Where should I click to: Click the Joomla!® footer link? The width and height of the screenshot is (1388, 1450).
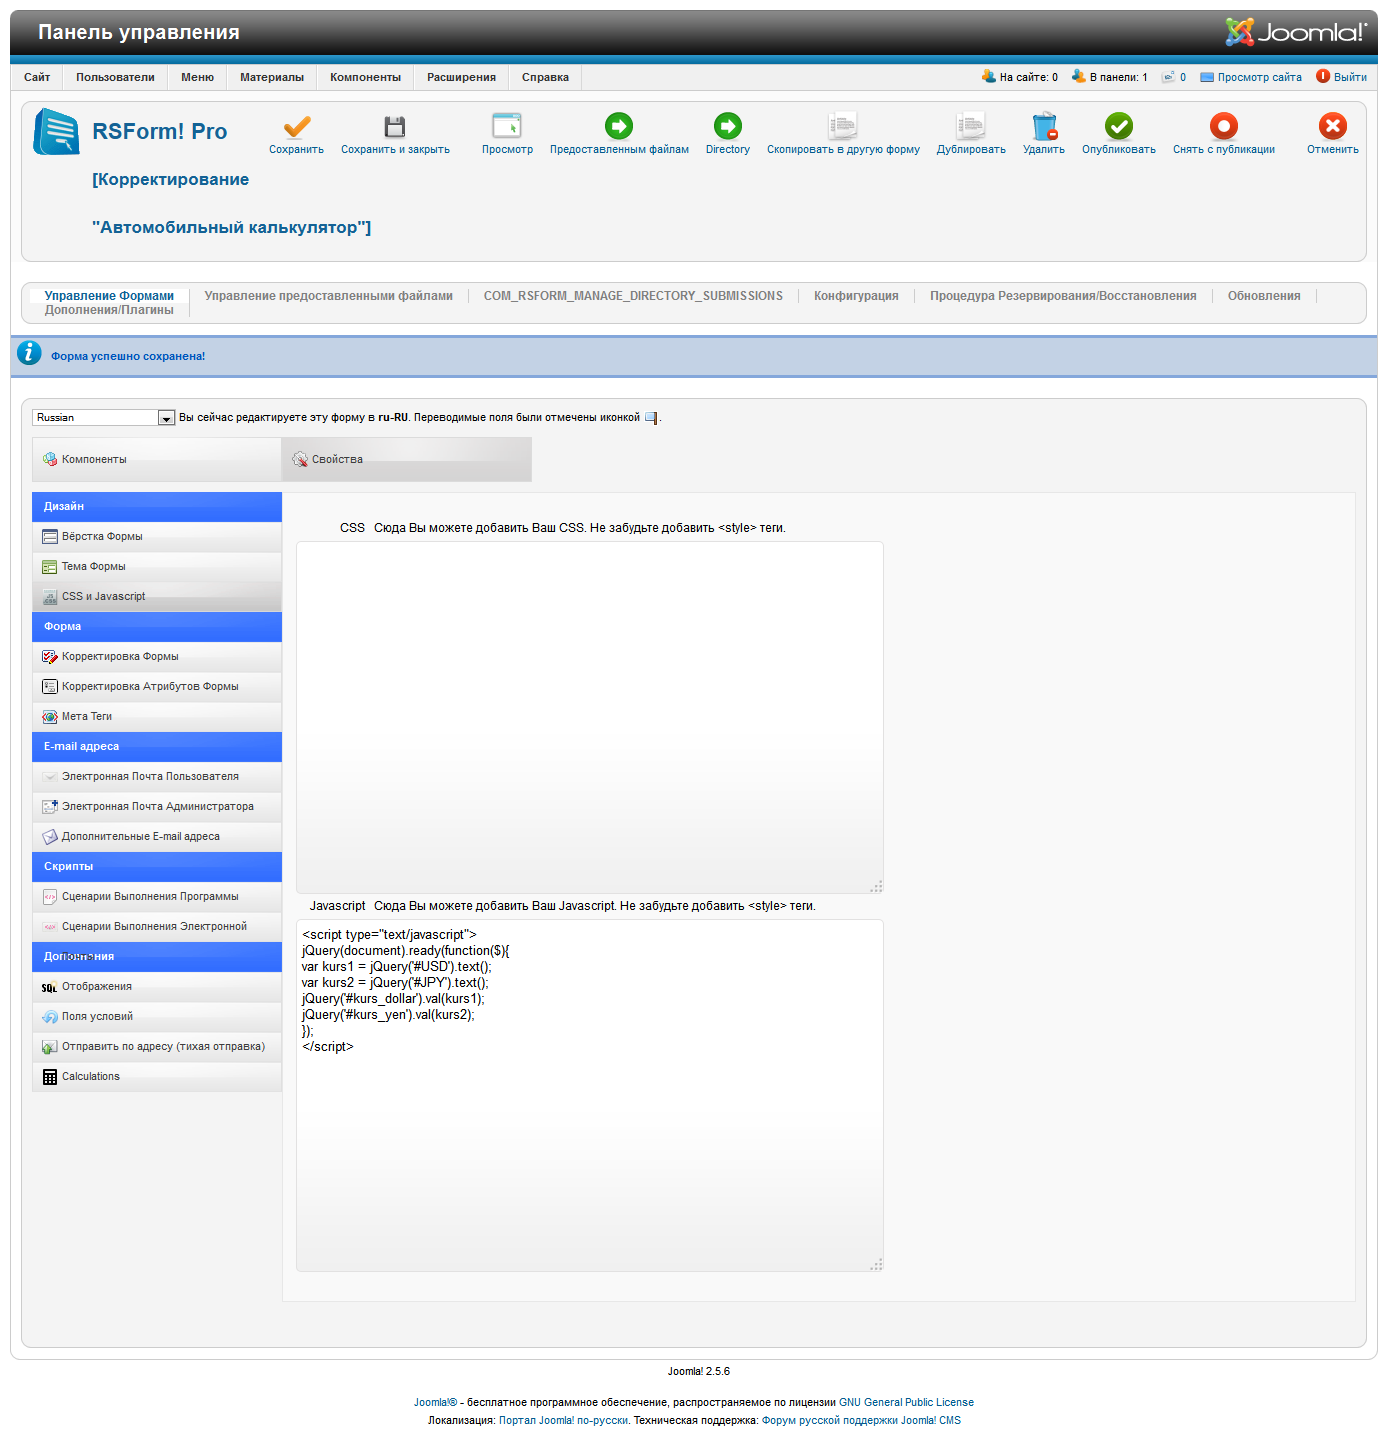[x=435, y=1402]
